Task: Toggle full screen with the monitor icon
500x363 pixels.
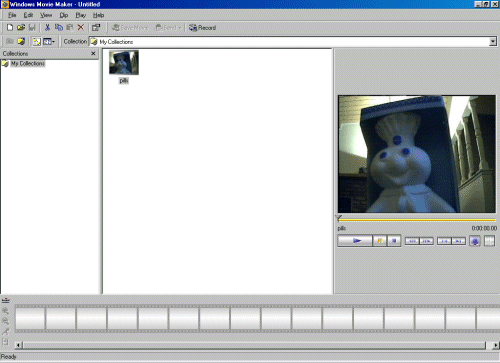Action: [475, 241]
